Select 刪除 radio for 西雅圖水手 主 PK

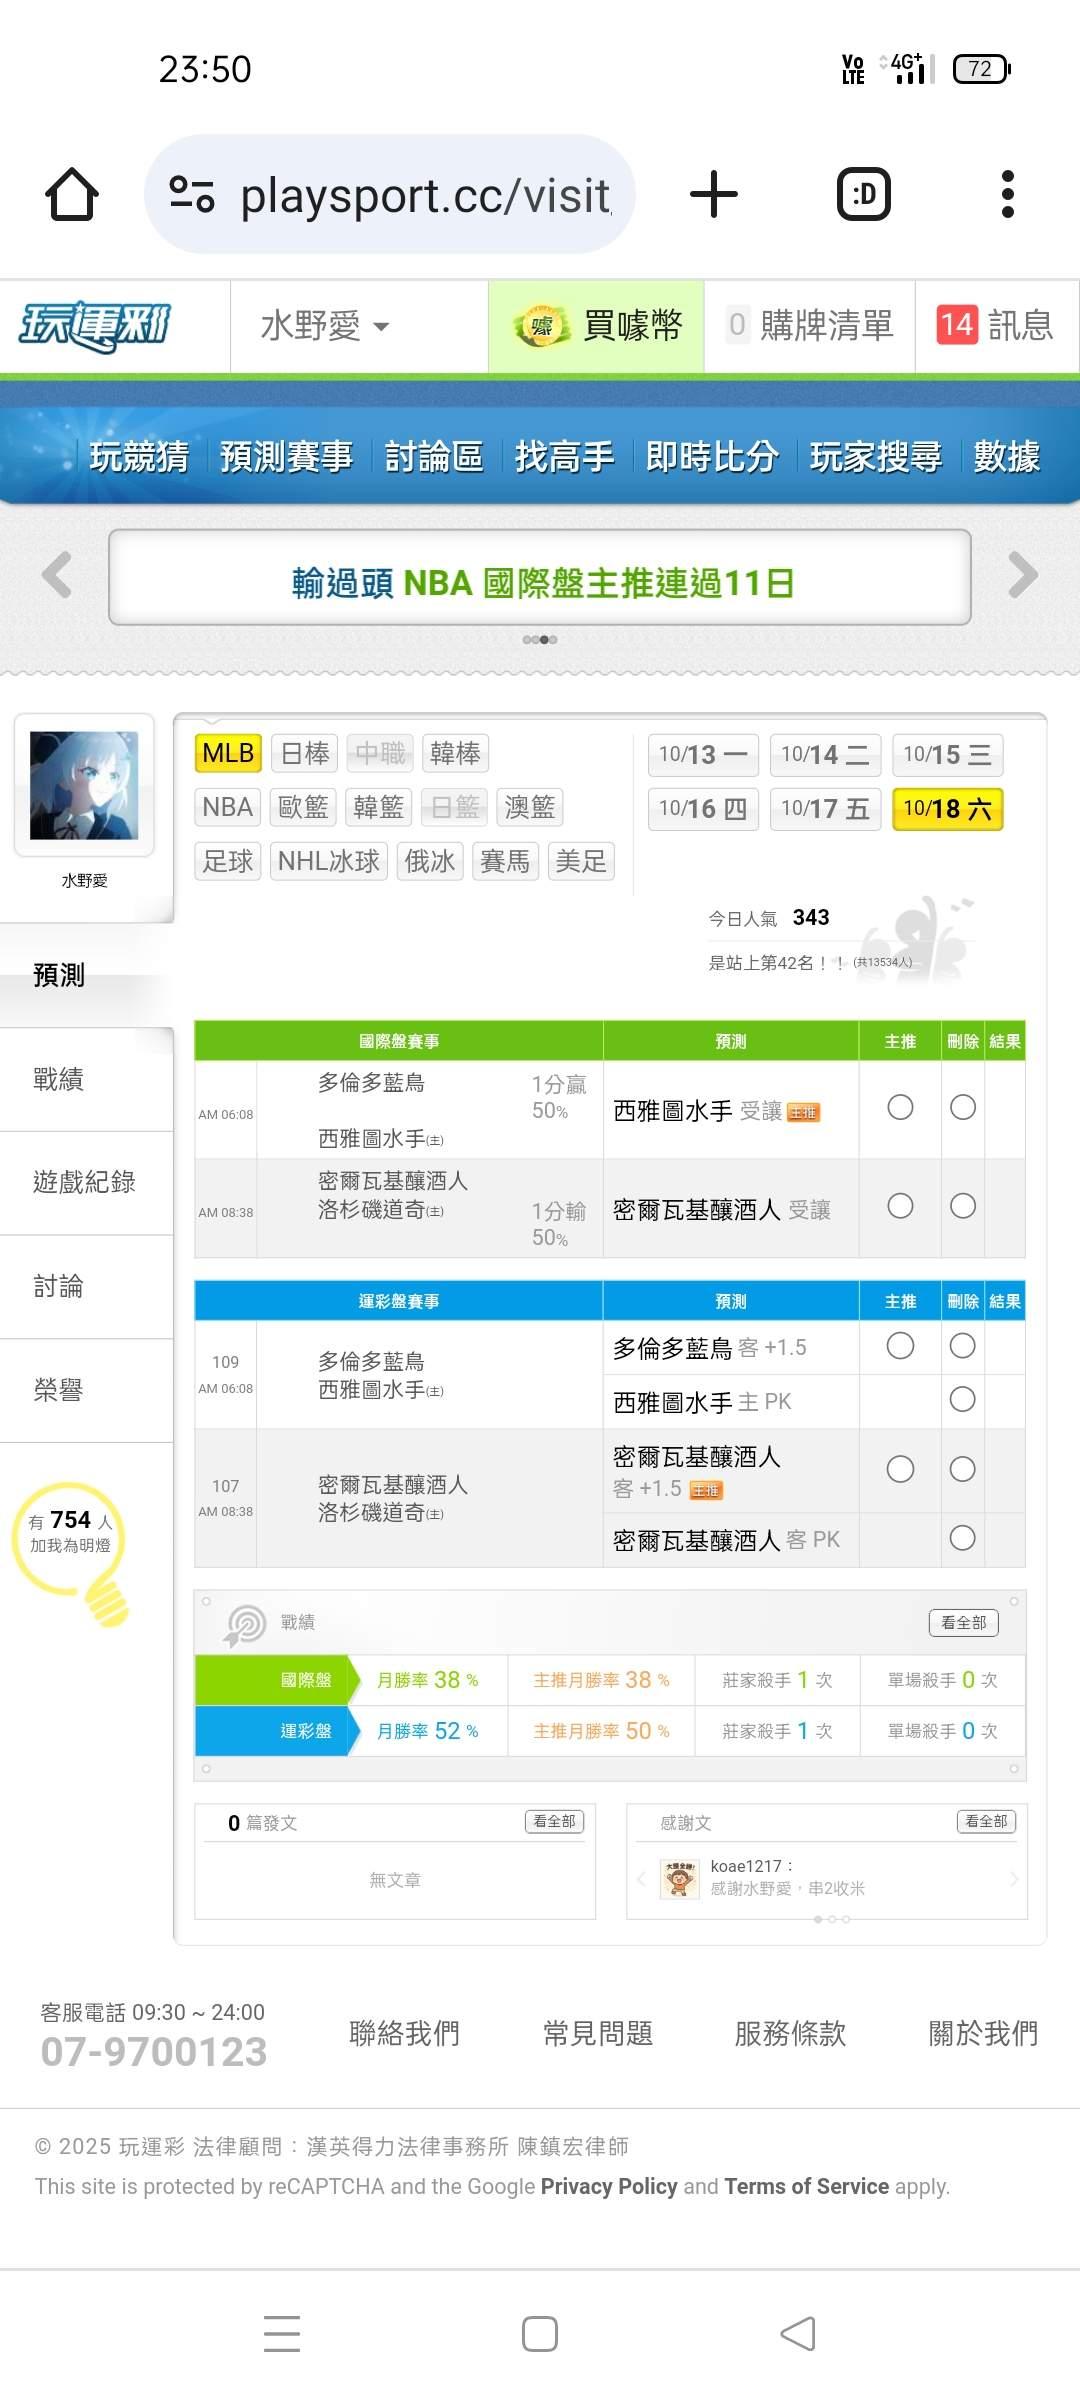pyautogui.click(x=963, y=1399)
